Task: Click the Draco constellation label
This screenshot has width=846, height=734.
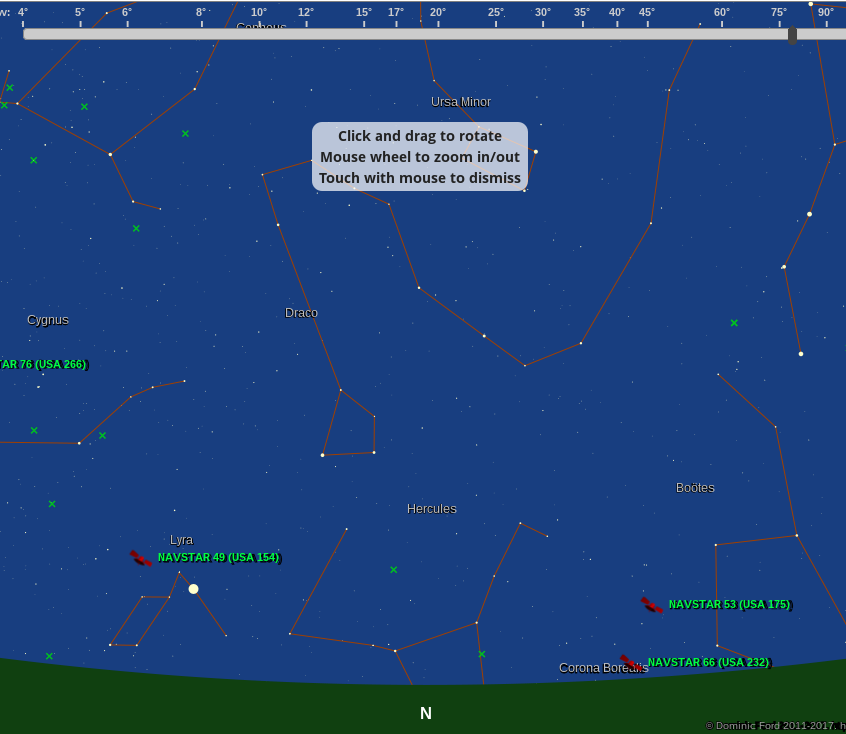Action: (301, 313)
